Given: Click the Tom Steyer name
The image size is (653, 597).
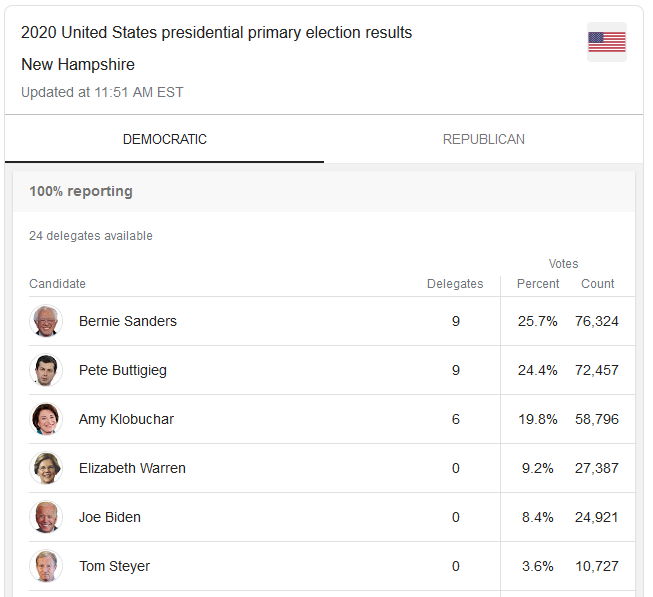Looking at the screenshot, I should pyautogui.click(x=114, y=566).
